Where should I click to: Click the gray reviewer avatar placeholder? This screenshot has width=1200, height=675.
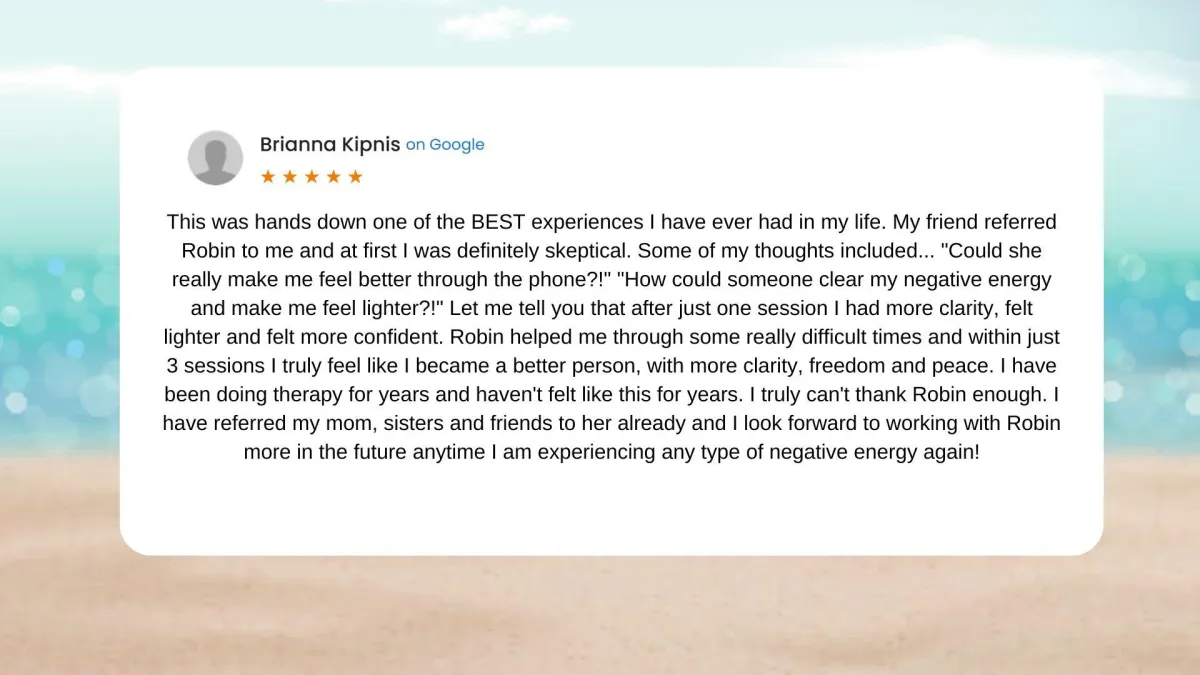(x=215, y=158)
